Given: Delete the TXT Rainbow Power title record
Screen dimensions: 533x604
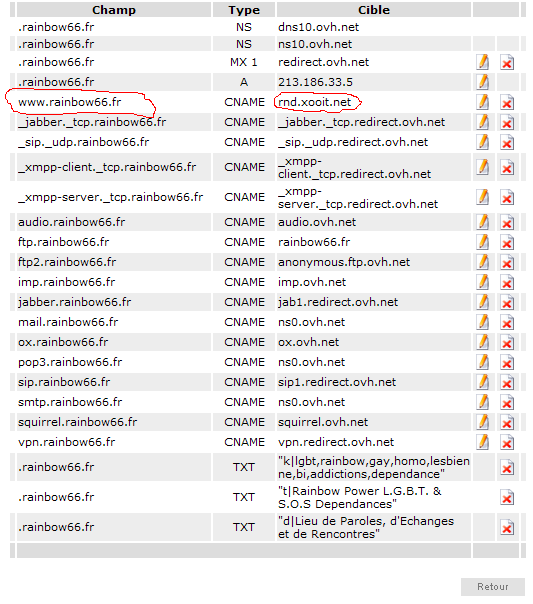Looking at the screenshot, I should tap(507, 498).
